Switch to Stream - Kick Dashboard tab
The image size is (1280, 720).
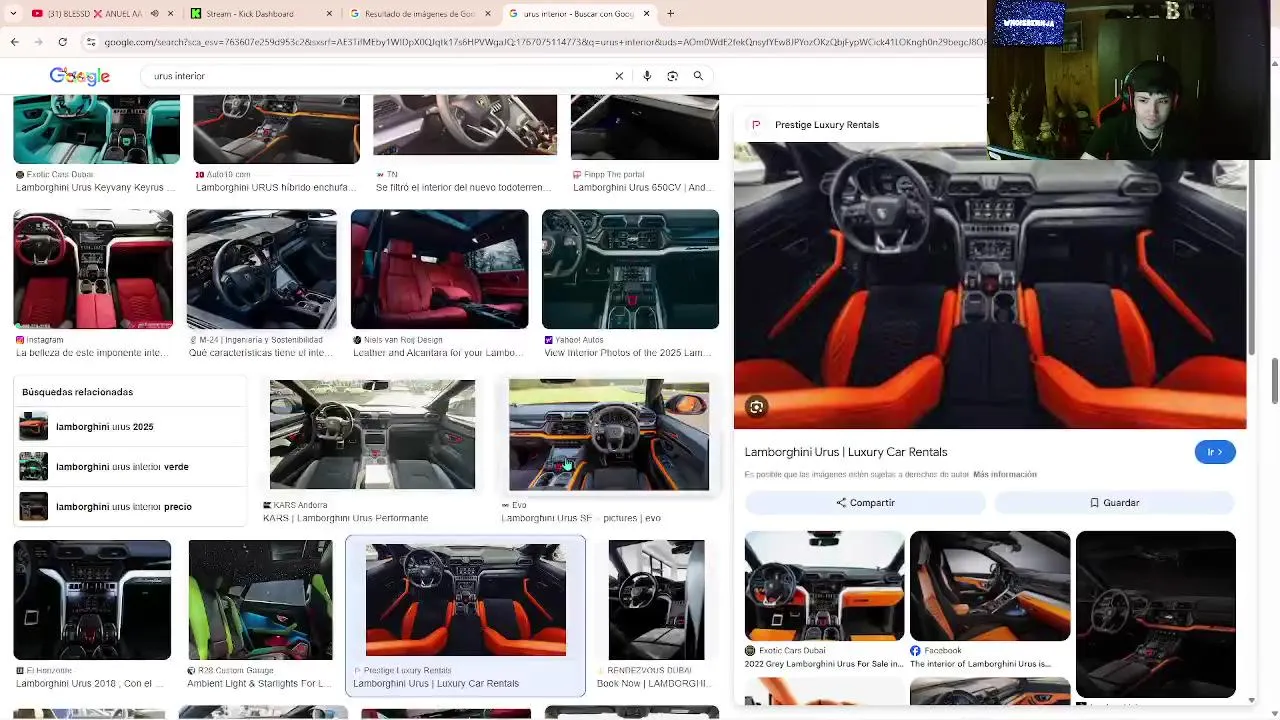pyautogui.click(x=258, y=14)
